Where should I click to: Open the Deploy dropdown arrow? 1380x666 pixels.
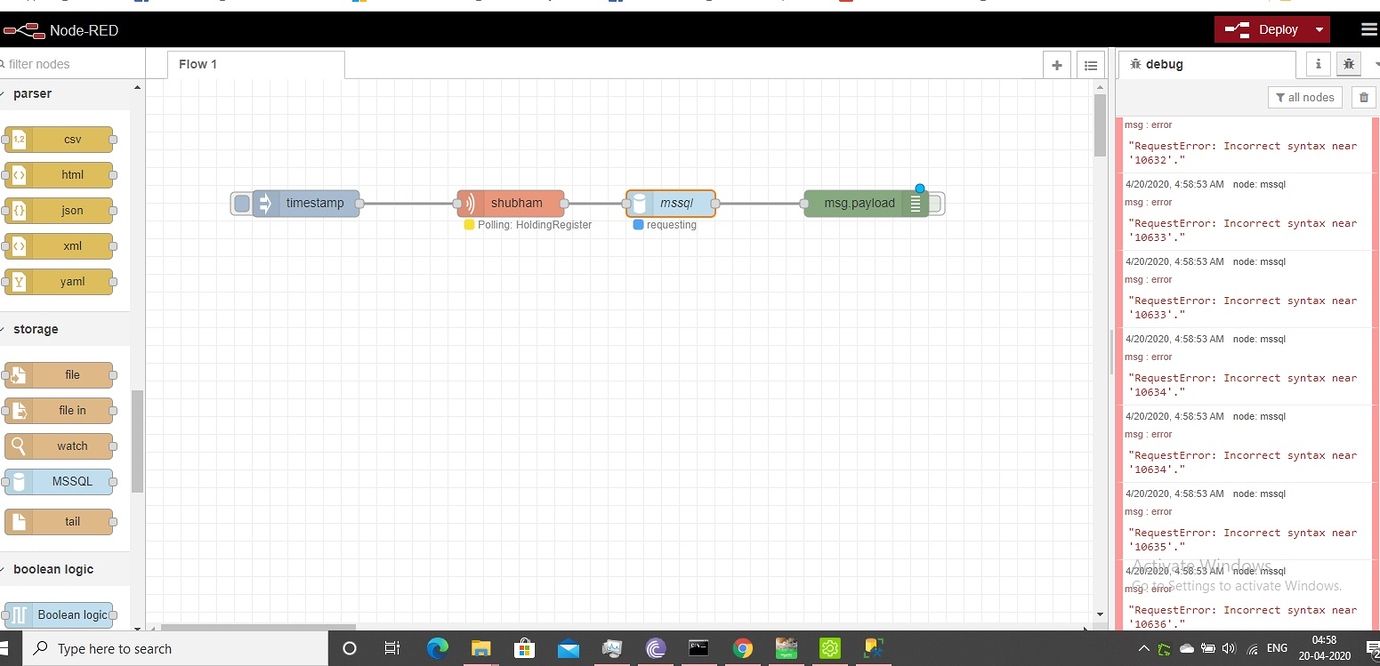[1320, 29]
